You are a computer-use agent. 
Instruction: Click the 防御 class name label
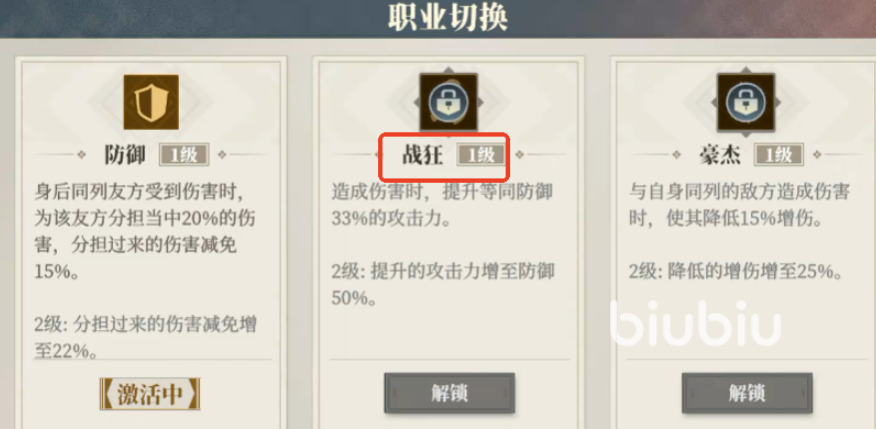click(x=125, y=155)
